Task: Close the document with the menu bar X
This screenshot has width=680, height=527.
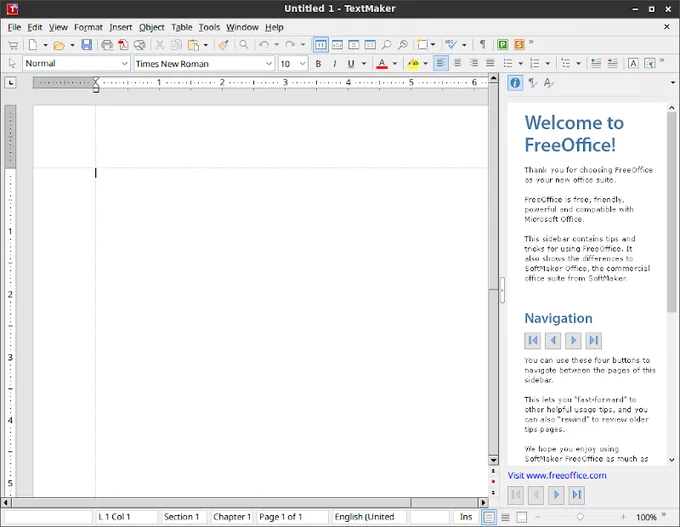Action: pos(667,27)
